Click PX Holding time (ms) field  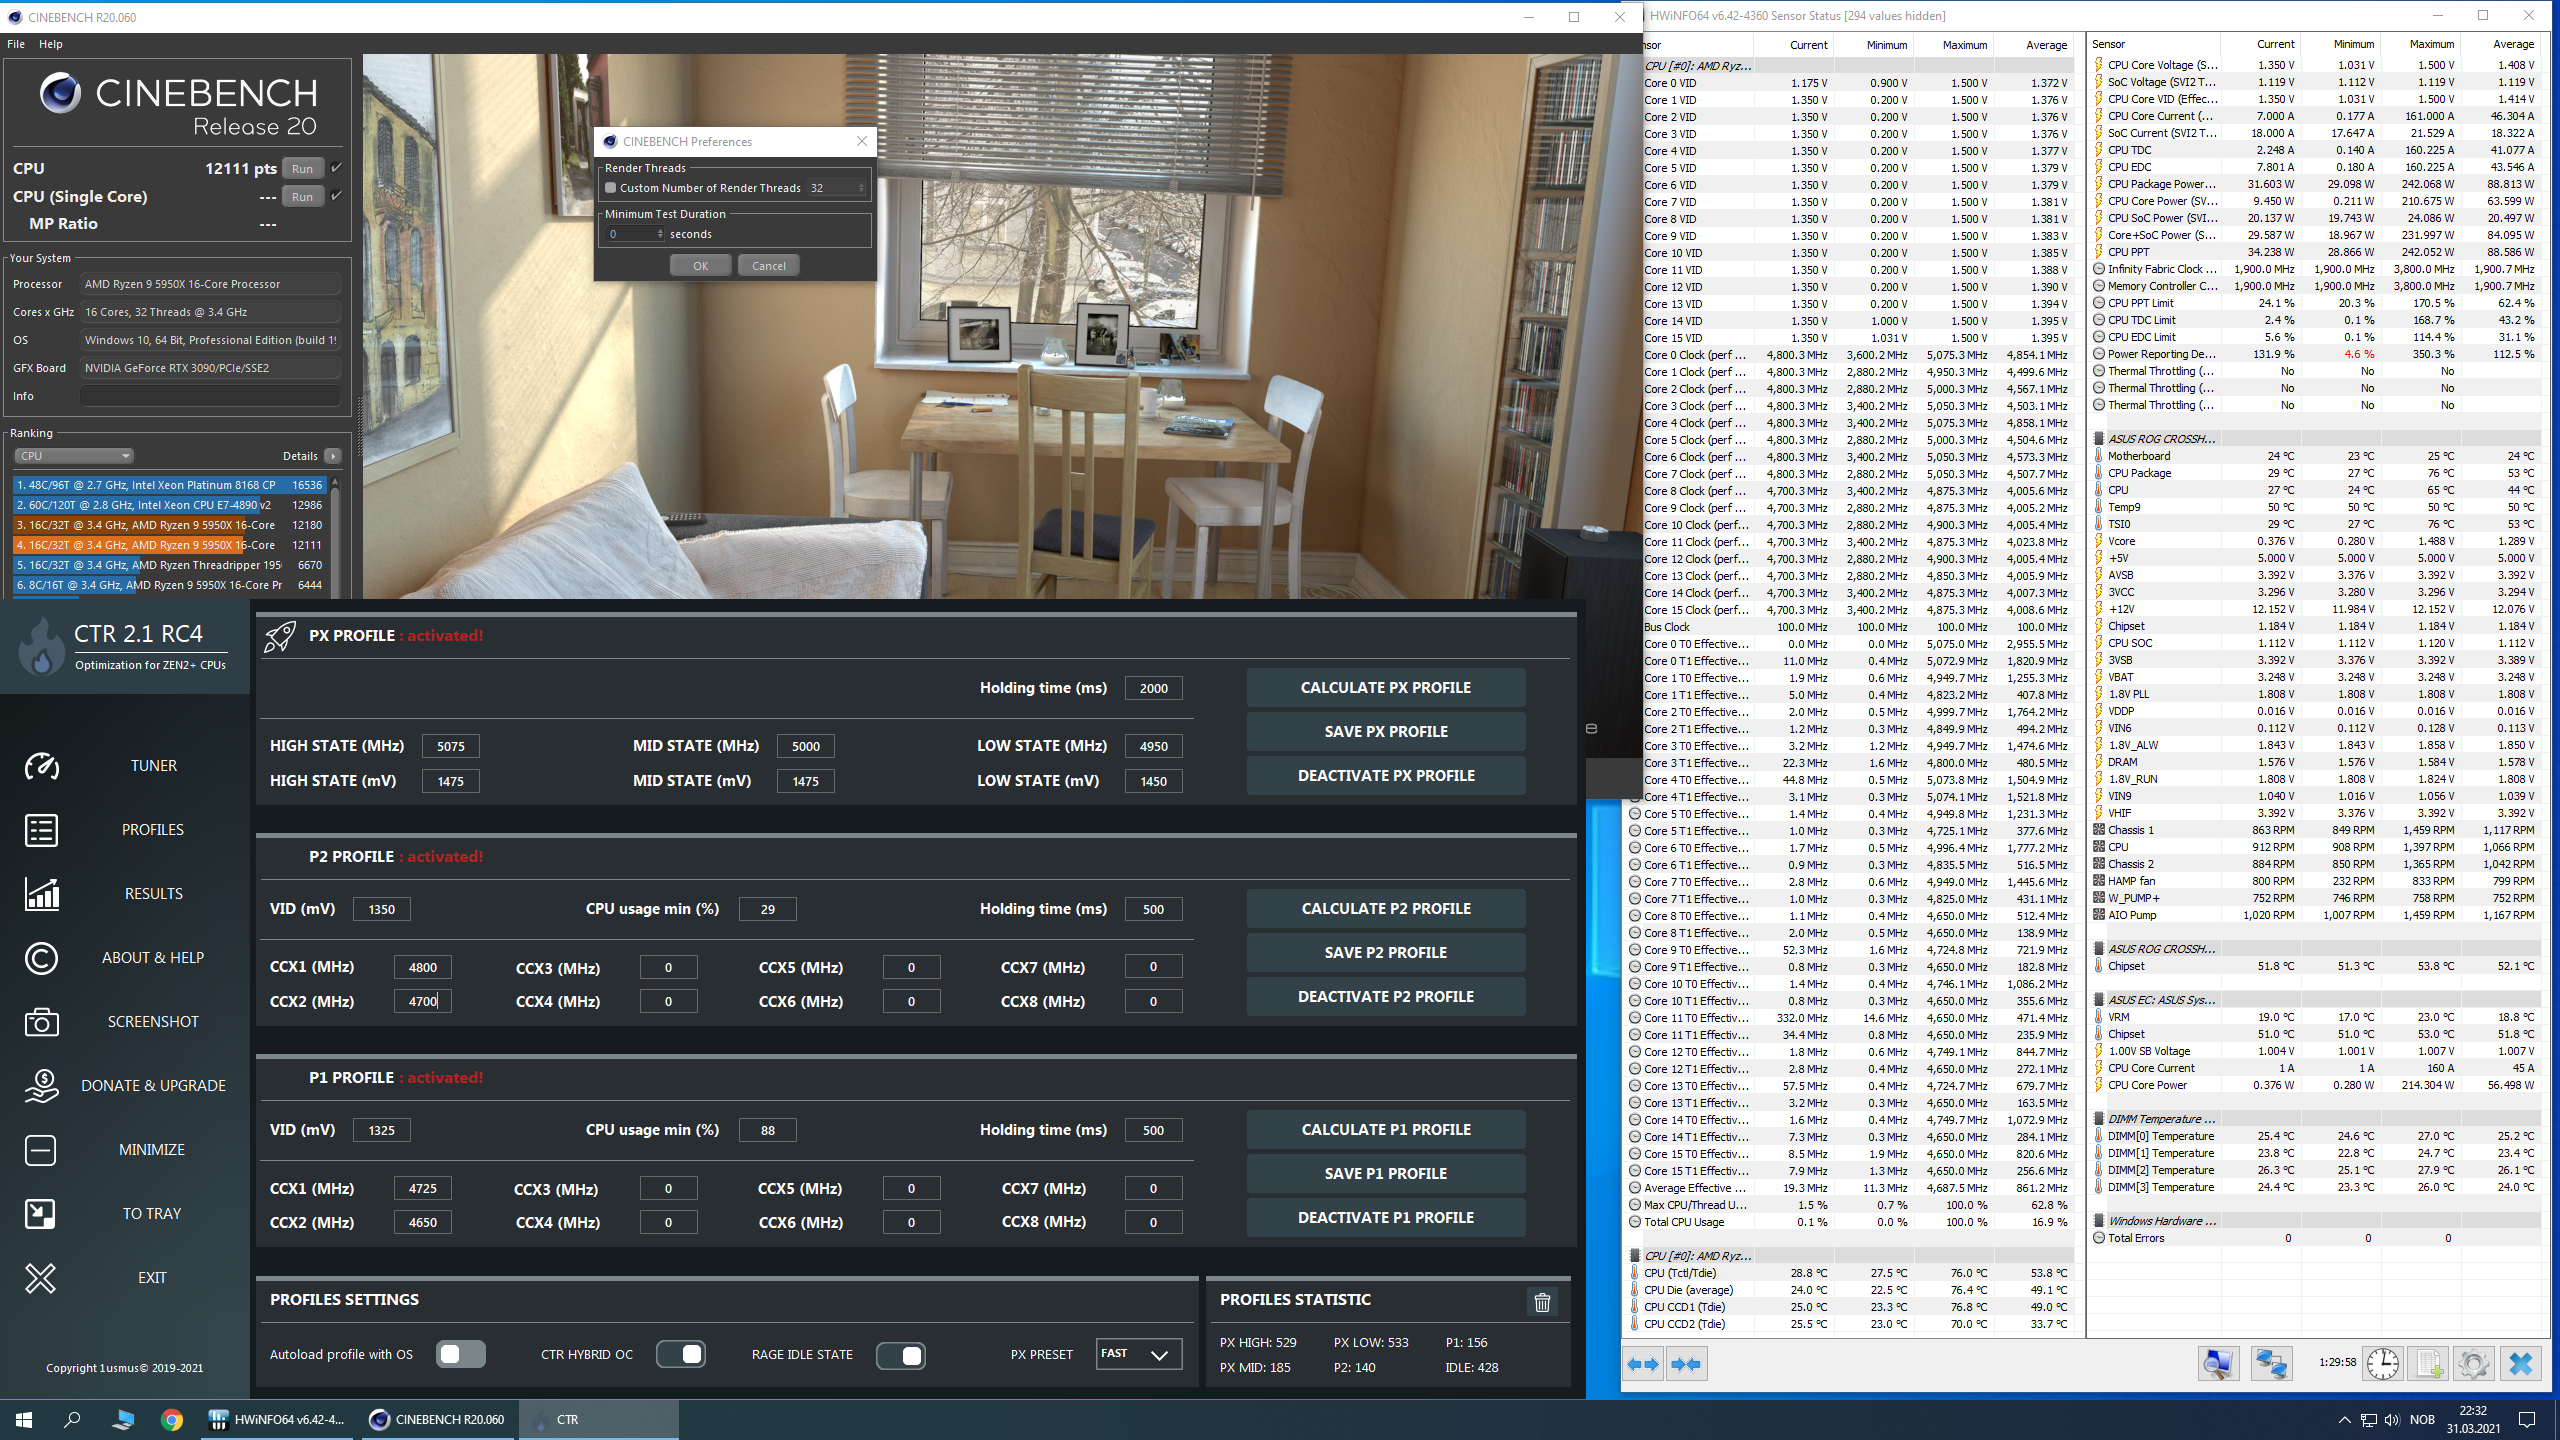point(1153,688)
